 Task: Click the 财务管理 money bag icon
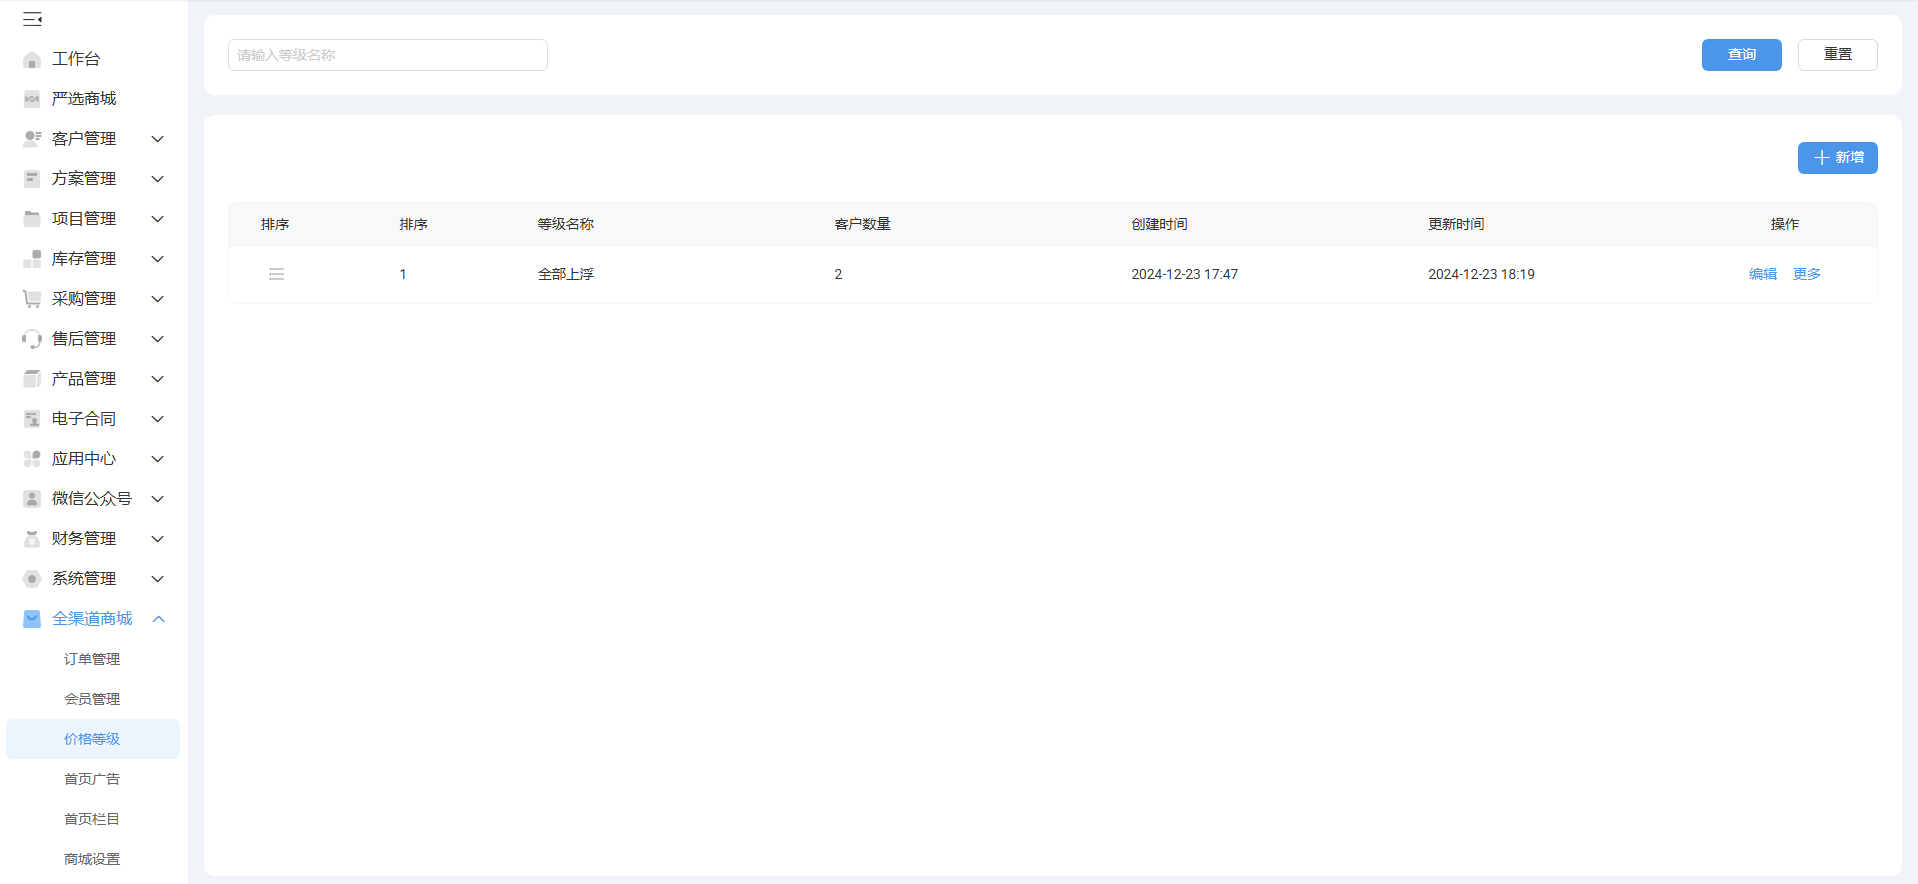coord(32,539)
